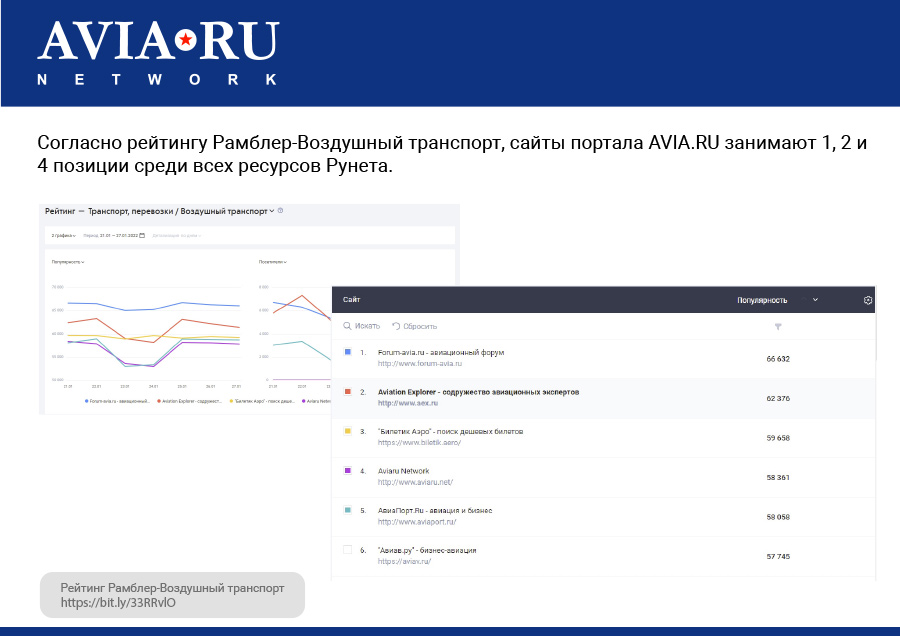Click the title "Forum-avia.ru - авиационный форум"
The width and height of the screenshot is (900, 636).
click(x=441, y=352)
